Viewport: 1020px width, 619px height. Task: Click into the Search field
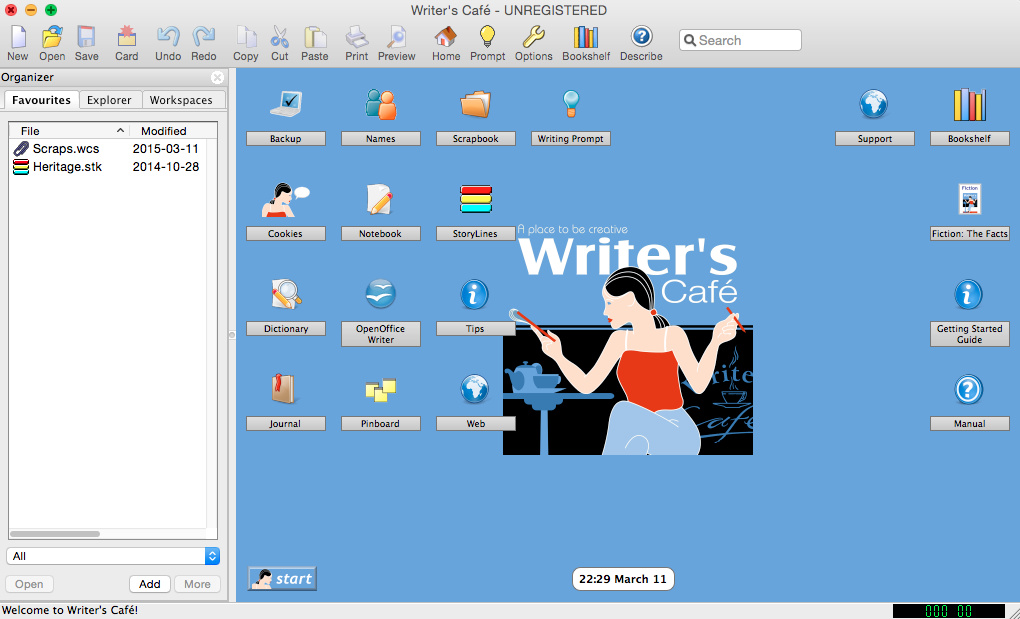click(747, 41)
